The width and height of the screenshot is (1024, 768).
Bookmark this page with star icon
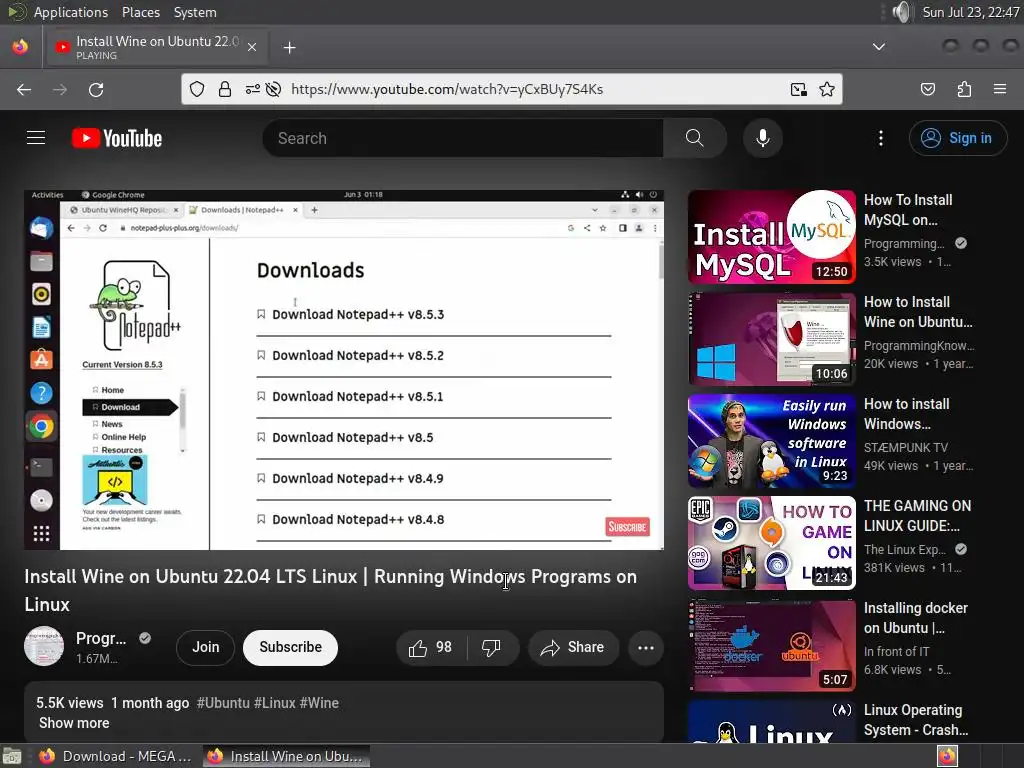click(x=827, y=89)
